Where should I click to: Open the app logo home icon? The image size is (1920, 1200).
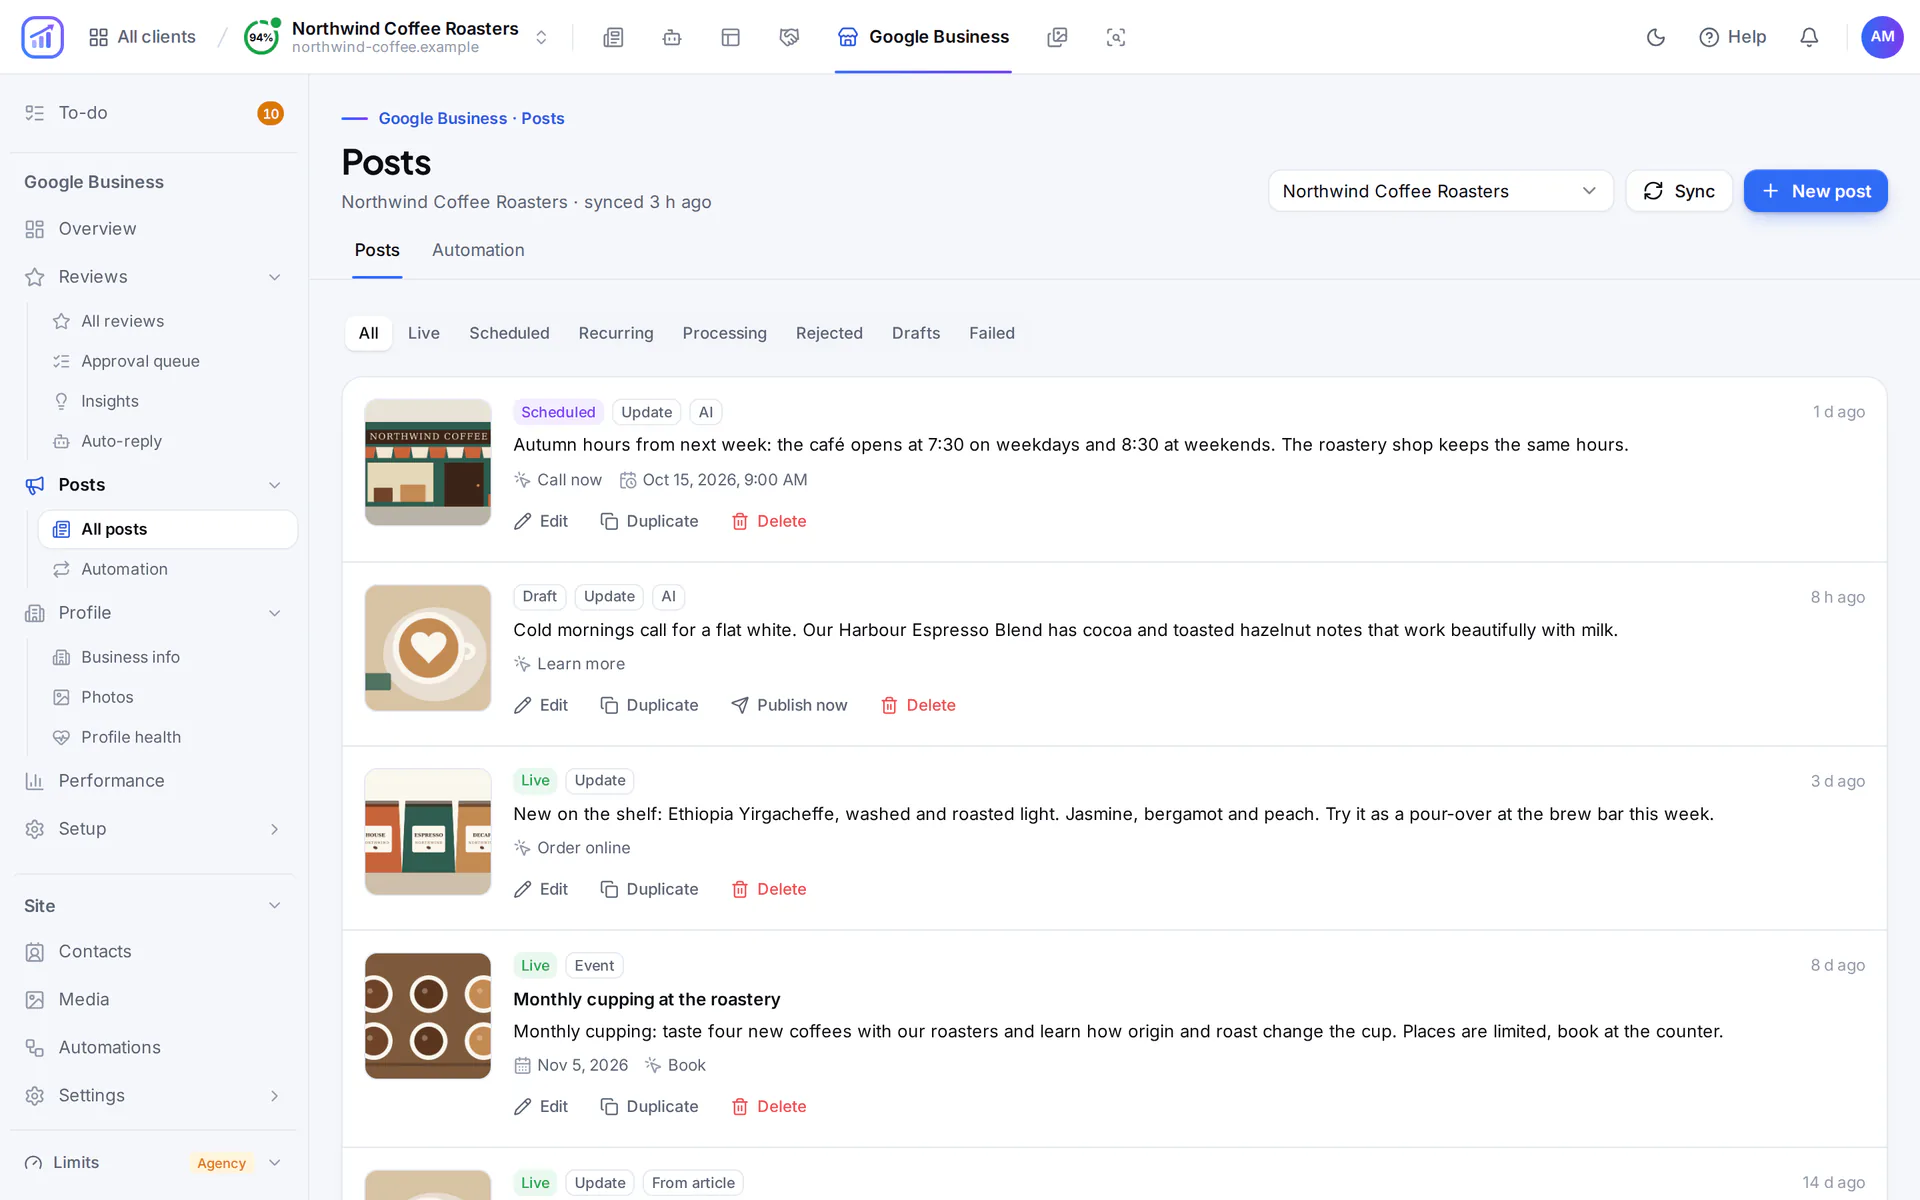pos(42,37)
